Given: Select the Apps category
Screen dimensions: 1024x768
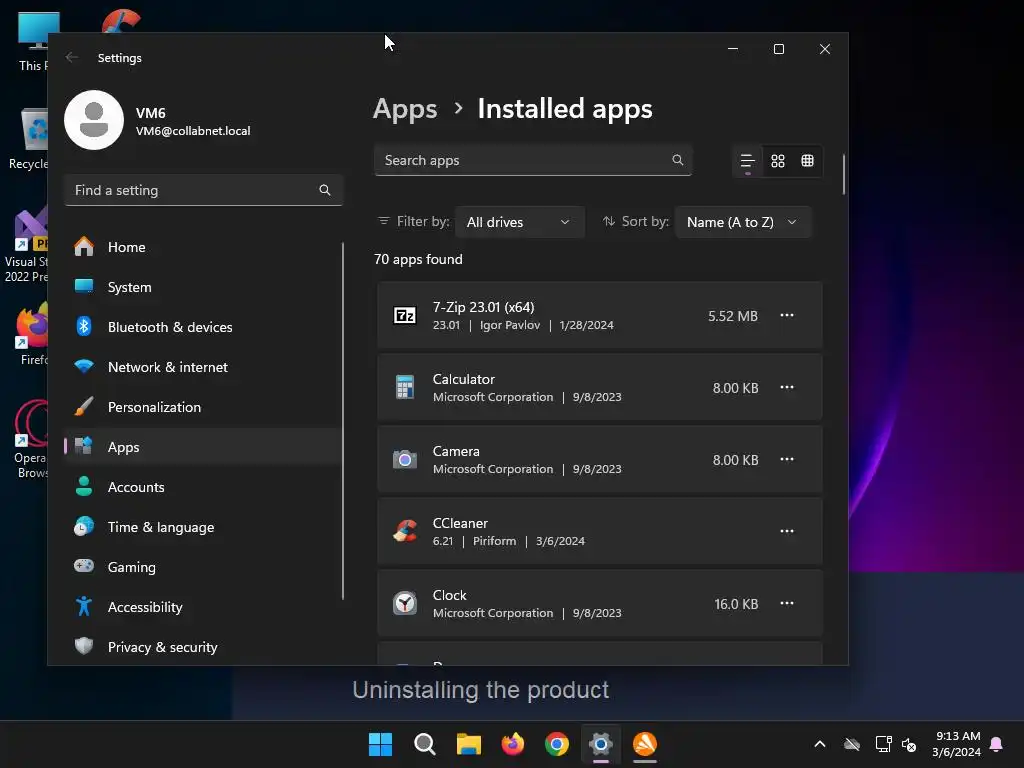Looking at the screenshot, I should (x=202, y=447).
